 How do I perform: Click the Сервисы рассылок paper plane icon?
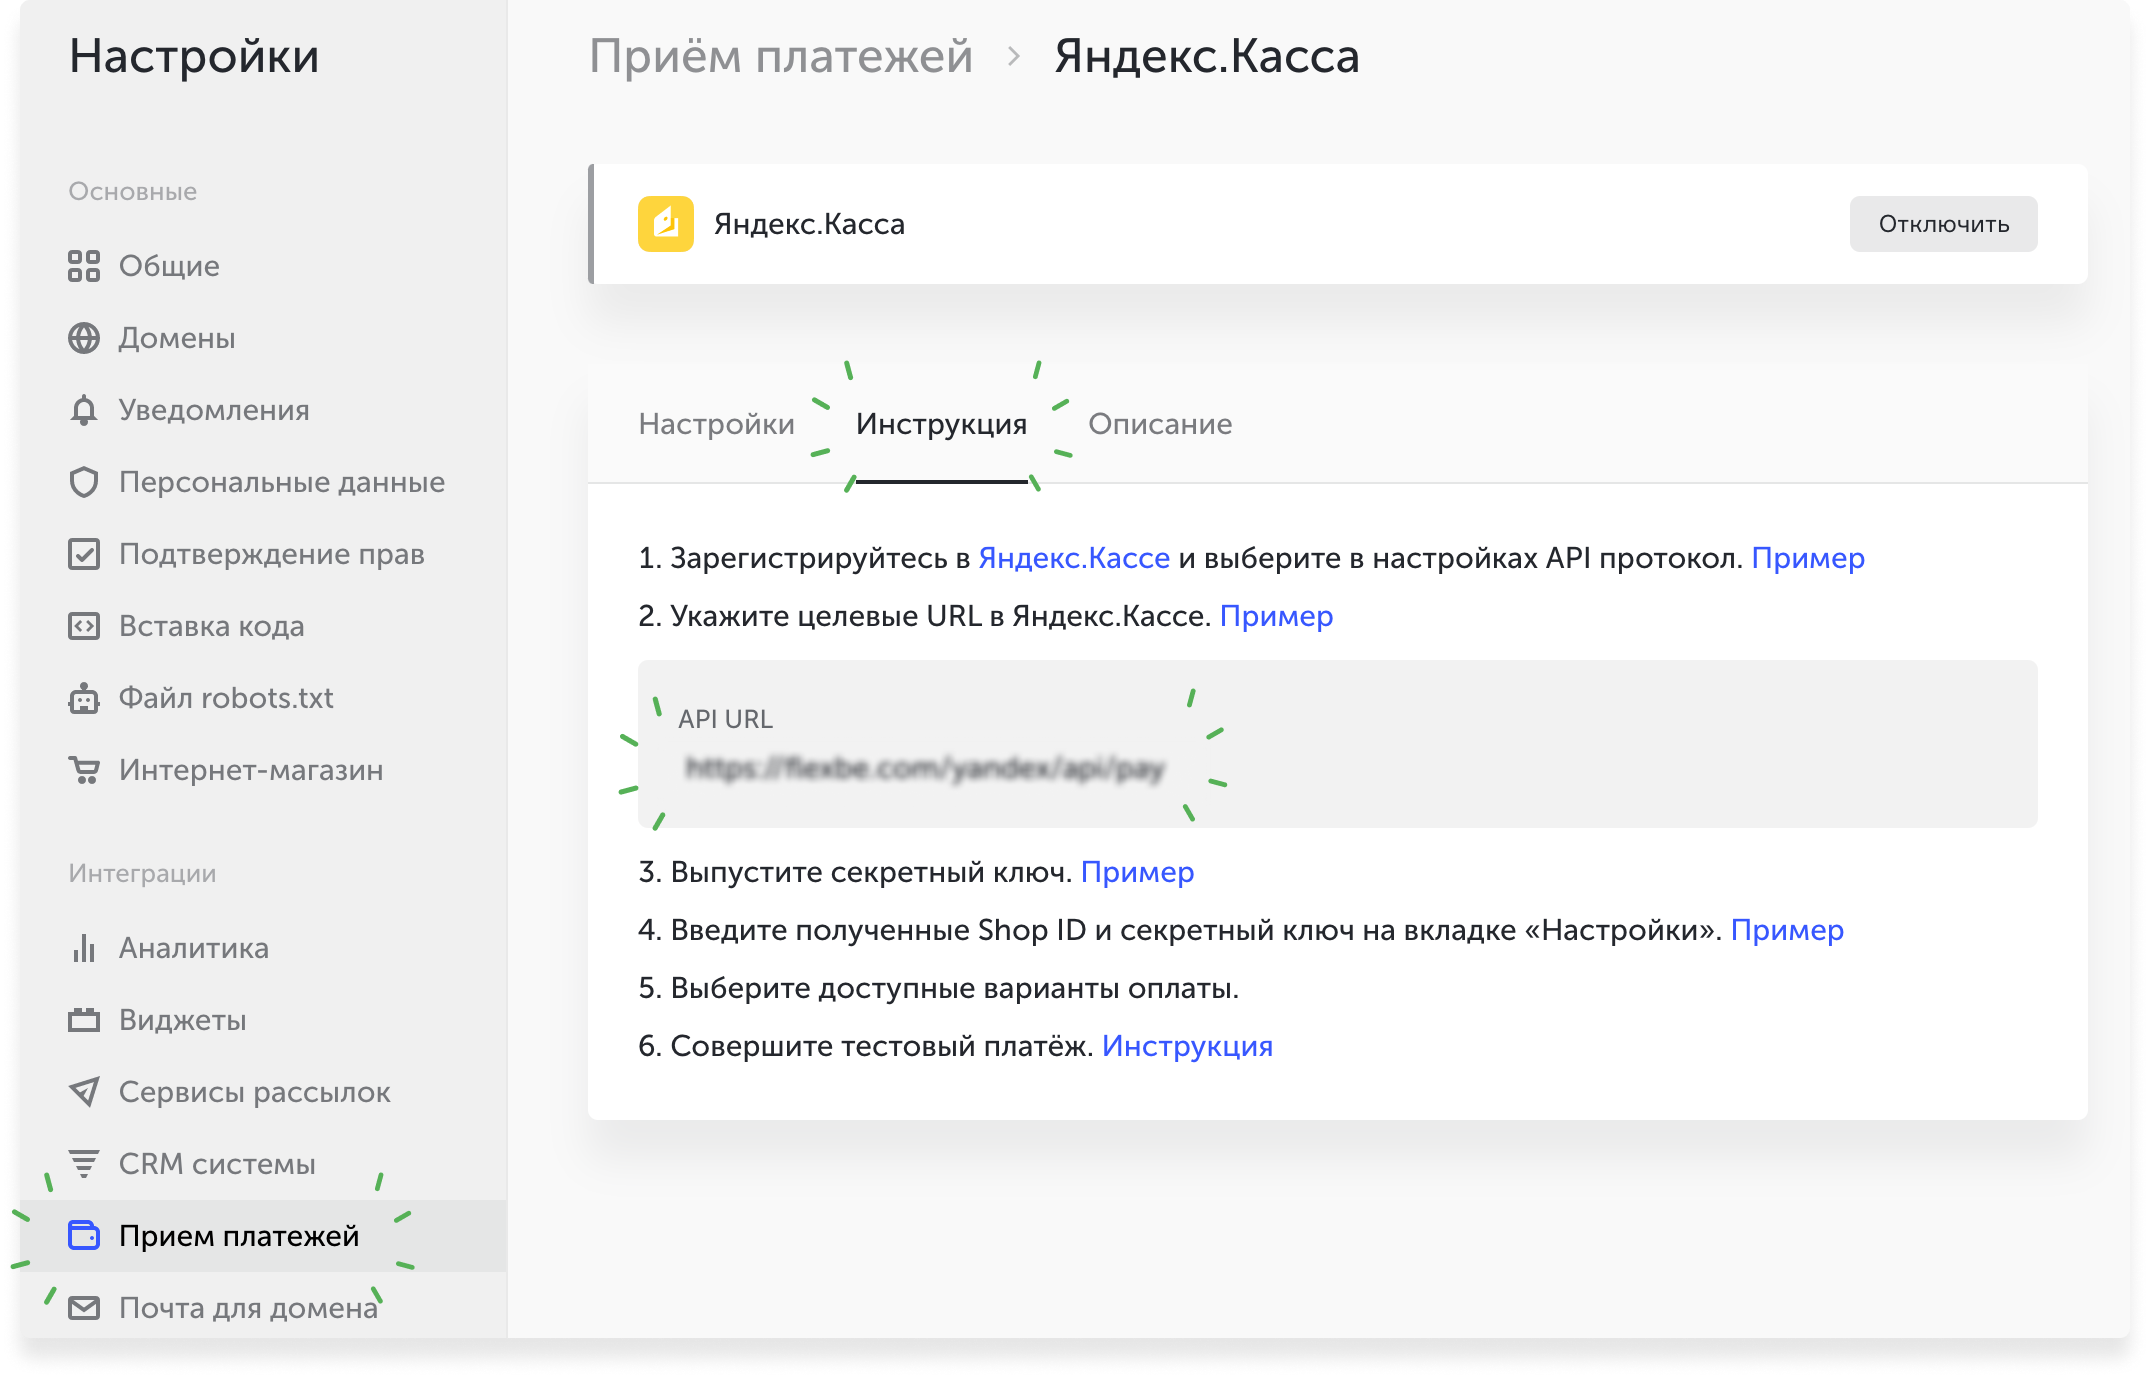point(84,1092)
